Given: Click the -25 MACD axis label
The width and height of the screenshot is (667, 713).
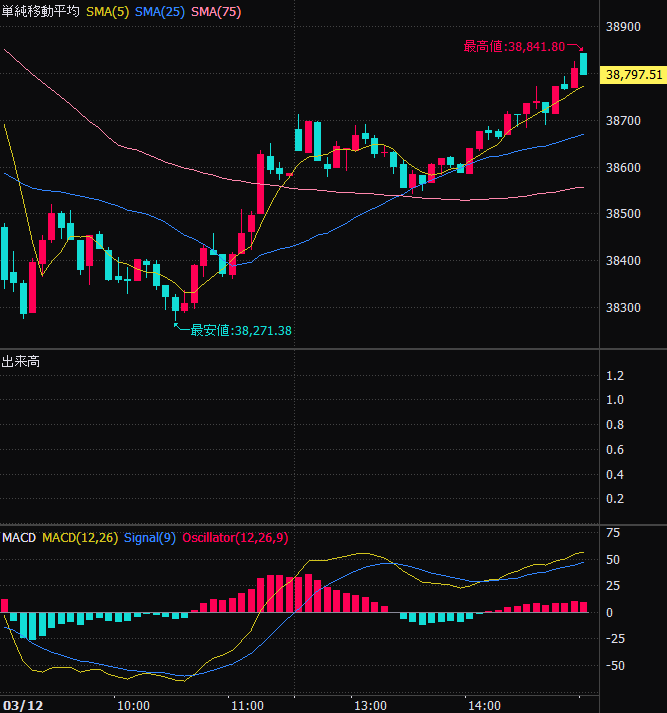Looking at the screenshot, I should click(x=615, y=639).
